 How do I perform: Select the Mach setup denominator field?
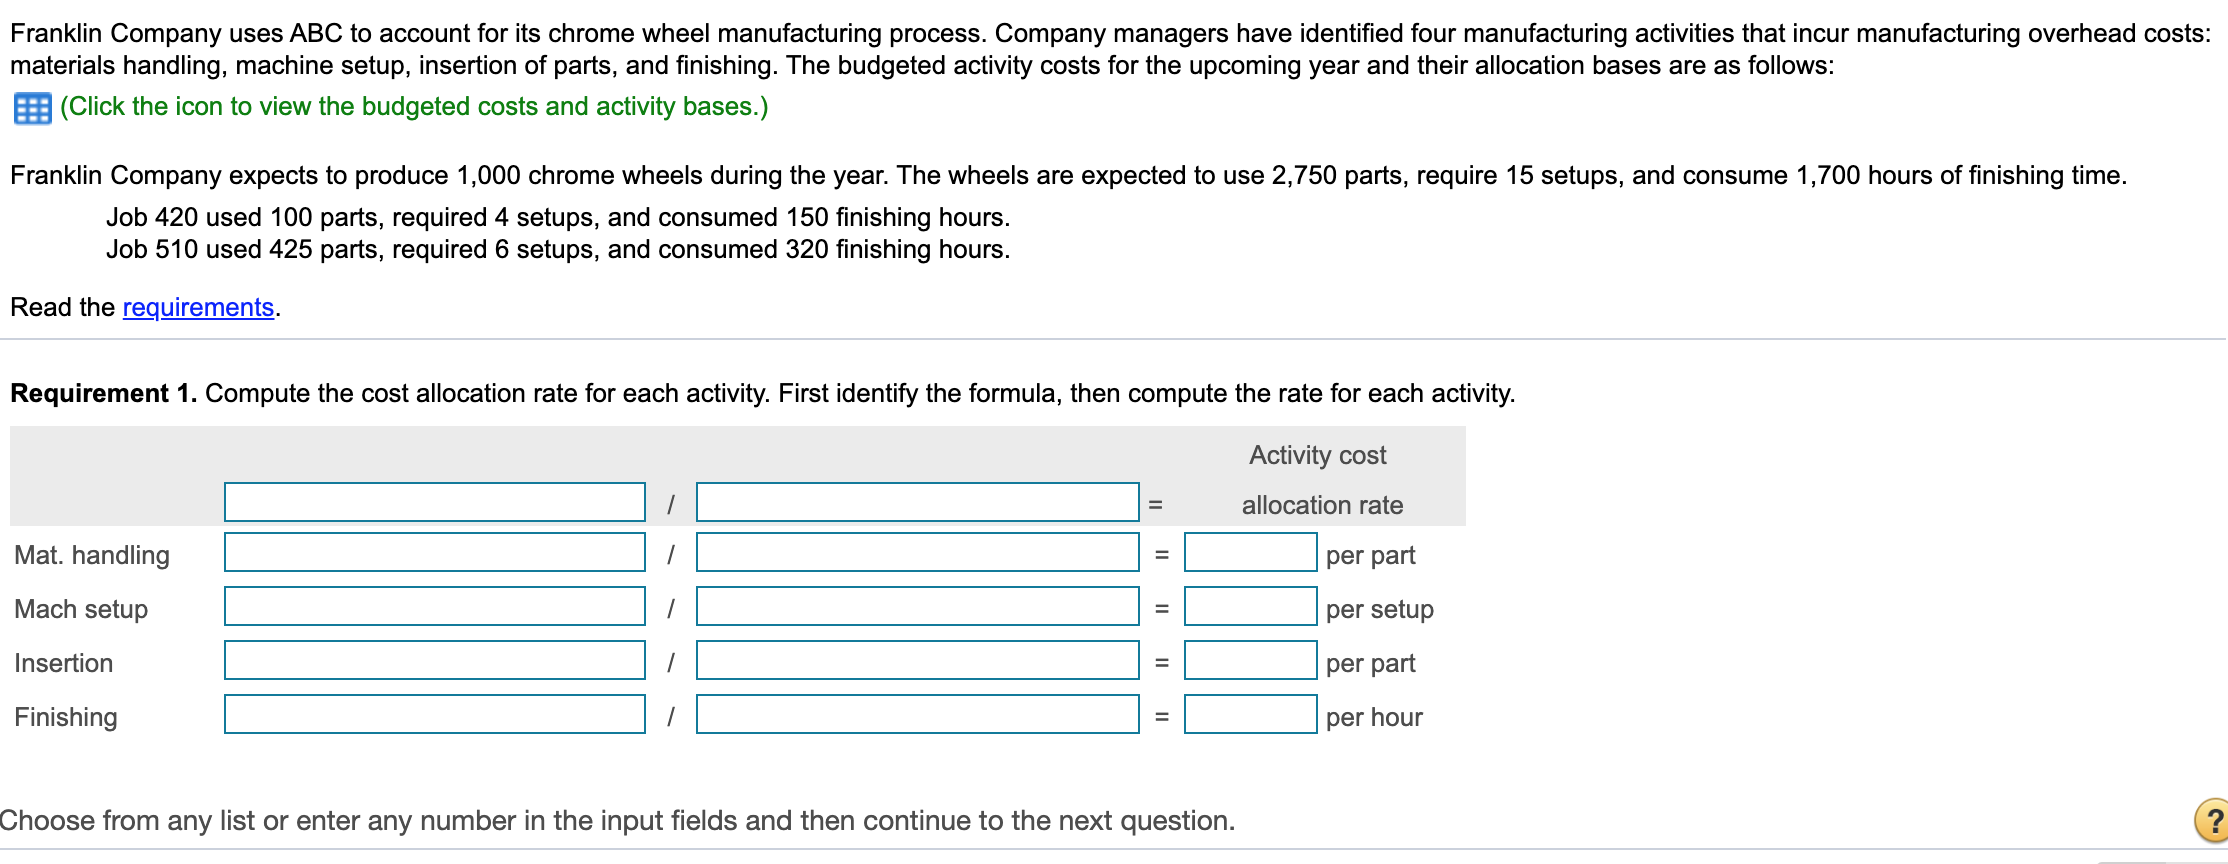(917, 607)
